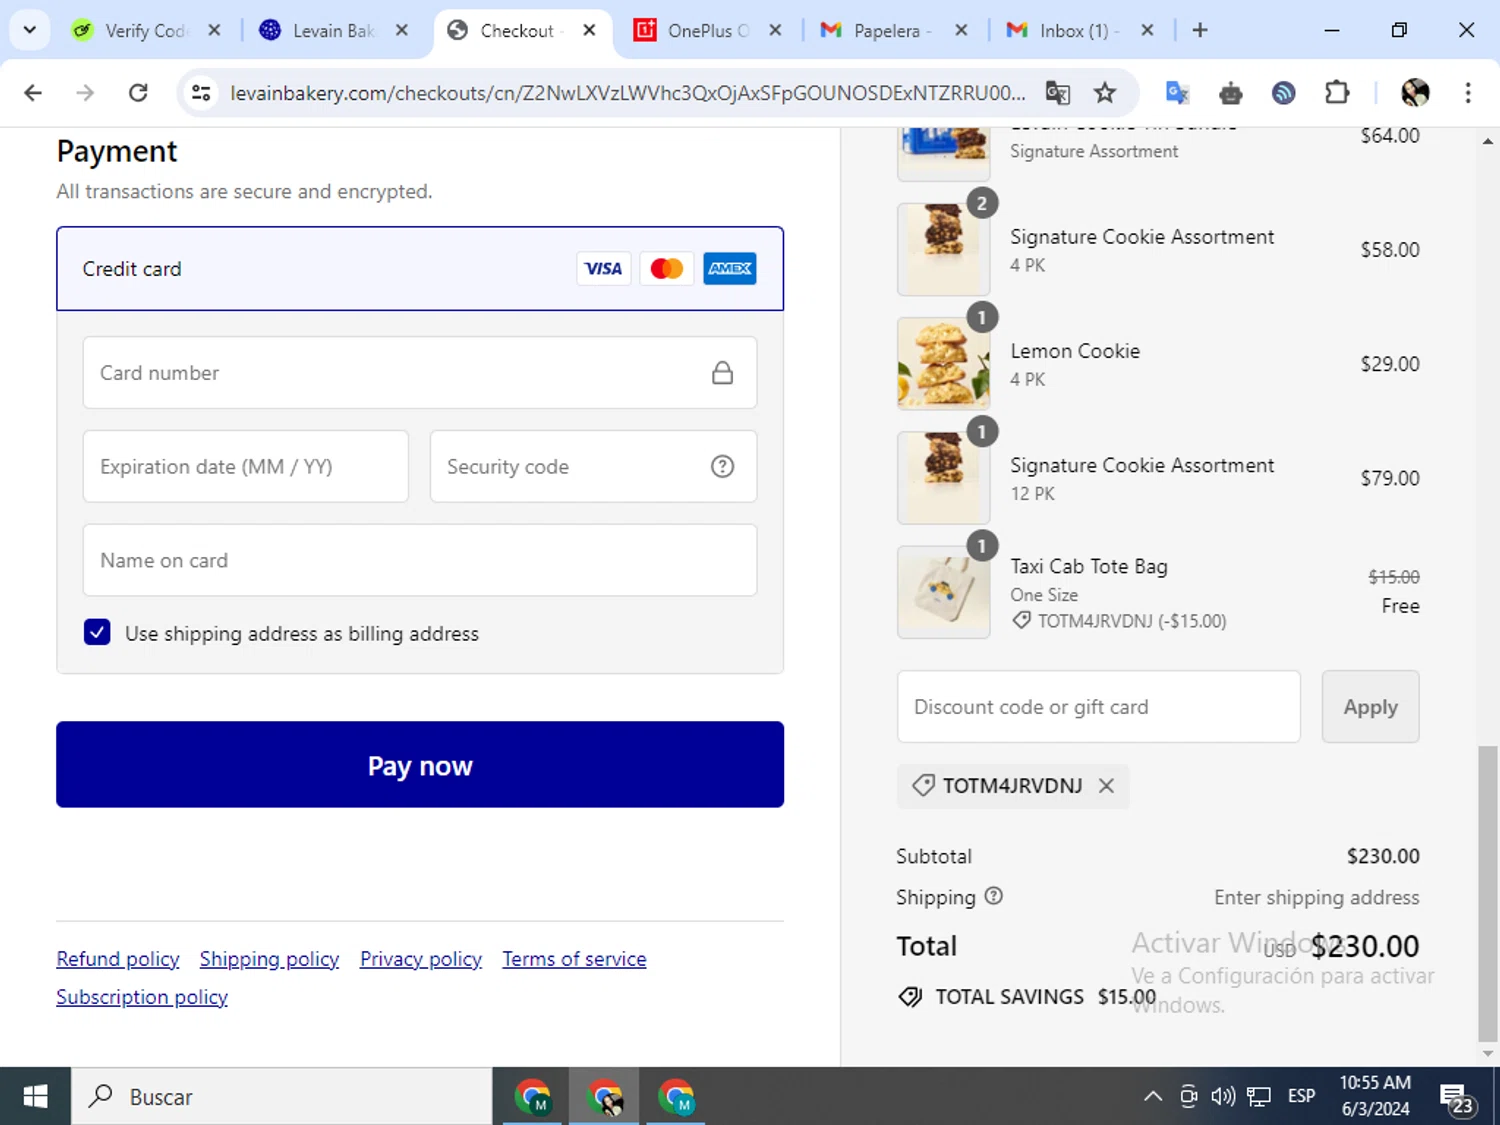This screenshot has height=1125, width=1500.
Task: Show security code help tooltip
Action: coord(722,467)
